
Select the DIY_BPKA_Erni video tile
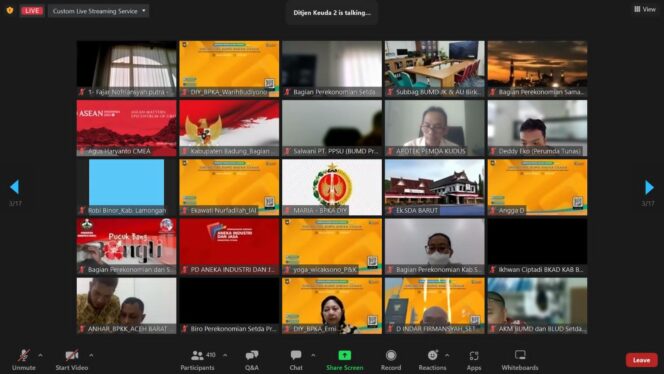pyautogui.click(x=332, y=306)
